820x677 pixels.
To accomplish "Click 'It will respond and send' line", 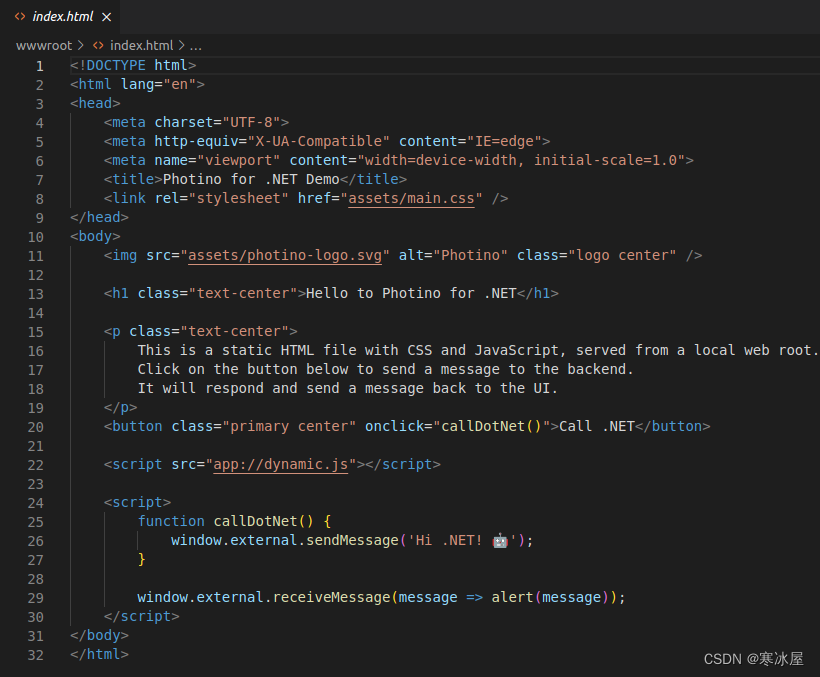I will [348, 388].
